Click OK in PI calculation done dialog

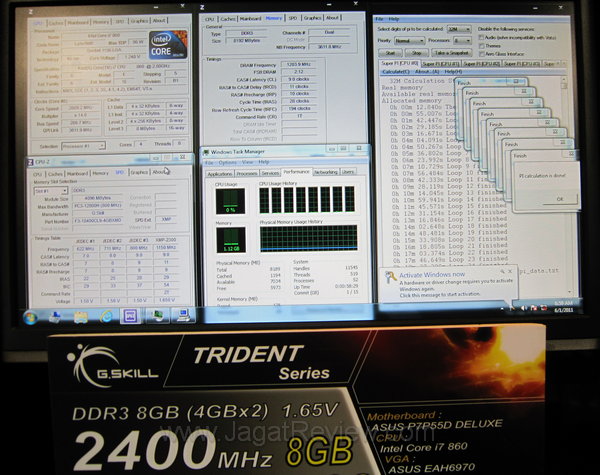560,199
